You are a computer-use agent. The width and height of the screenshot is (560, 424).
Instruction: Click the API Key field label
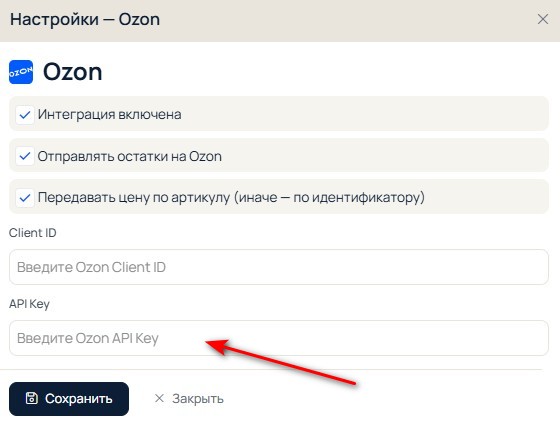(29, 304)
